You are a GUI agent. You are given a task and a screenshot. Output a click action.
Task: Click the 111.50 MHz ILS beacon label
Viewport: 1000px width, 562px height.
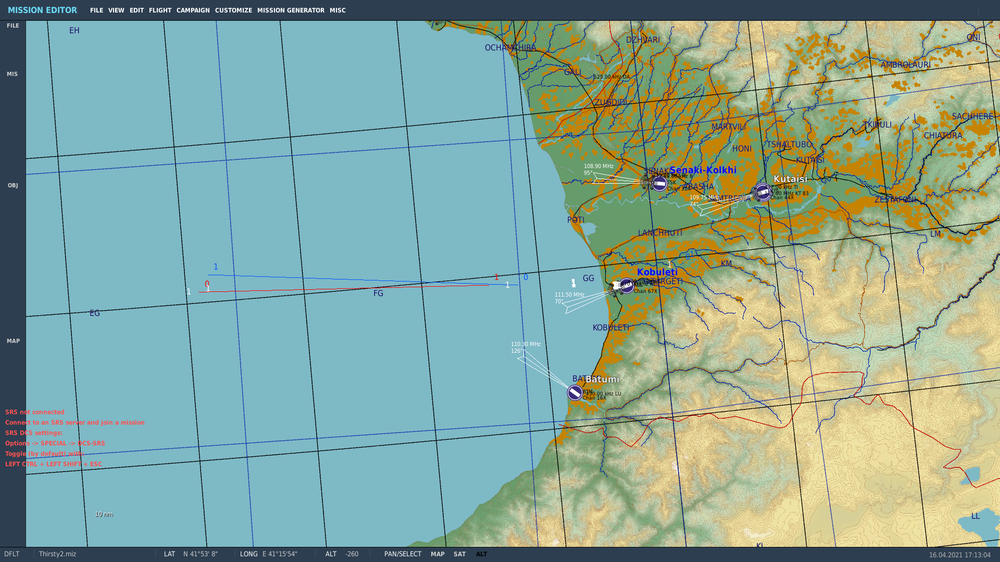[x=569, y=295]
